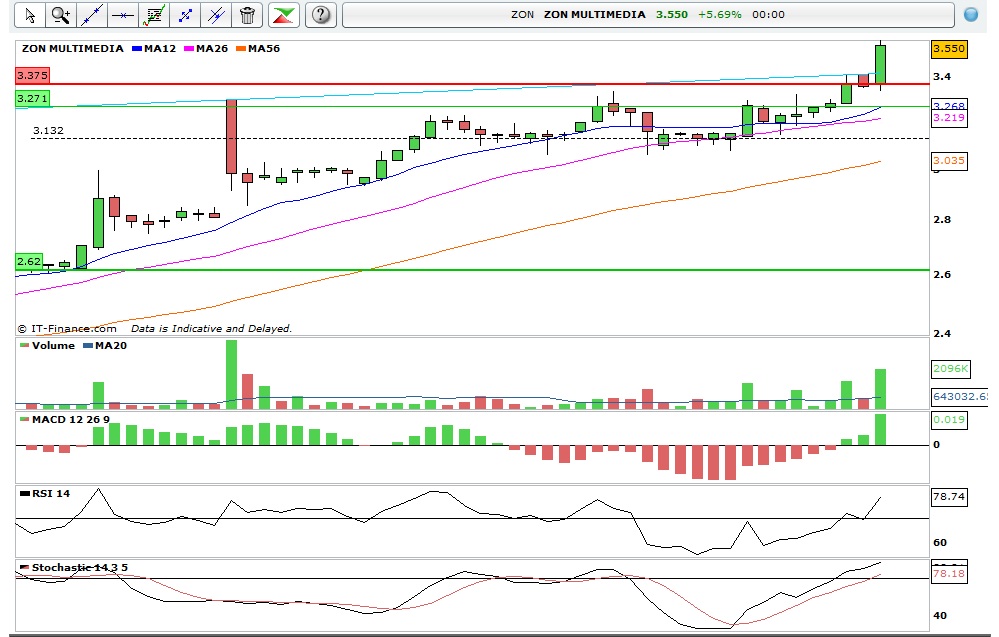This screenshot has height=637, width=999.
Task: Select the parallel channel lines tool
Action: click(x=216, y=15)
